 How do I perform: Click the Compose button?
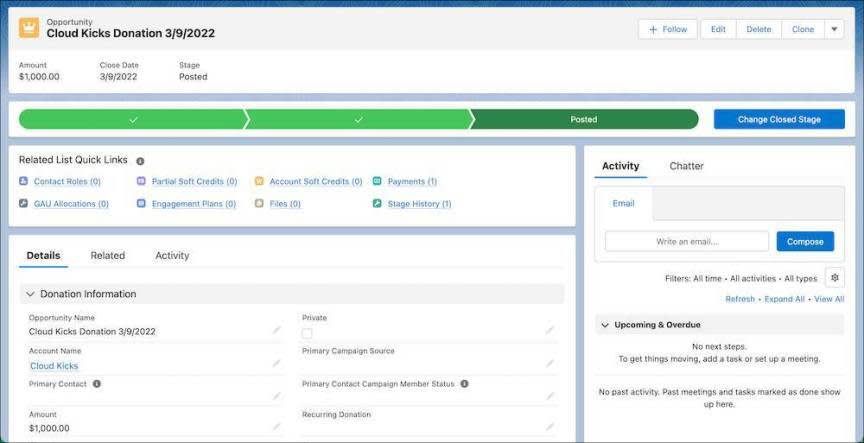point(805,241)
